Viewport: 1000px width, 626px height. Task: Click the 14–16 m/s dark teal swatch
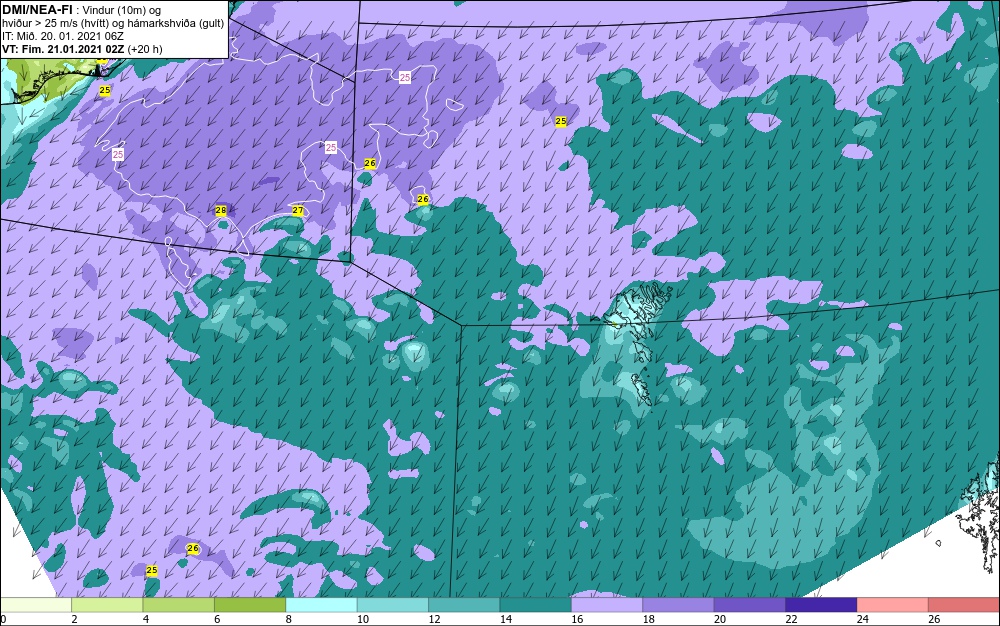(x=536, y=605)
